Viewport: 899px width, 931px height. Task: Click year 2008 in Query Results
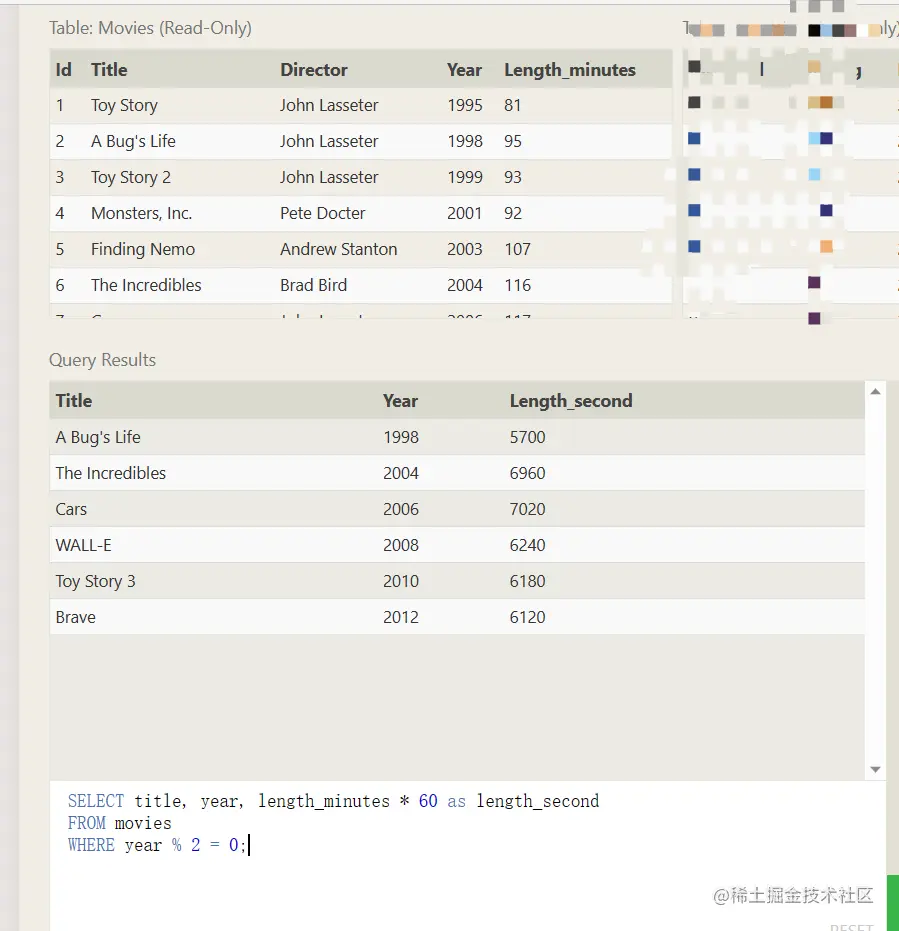pos(401,545)
